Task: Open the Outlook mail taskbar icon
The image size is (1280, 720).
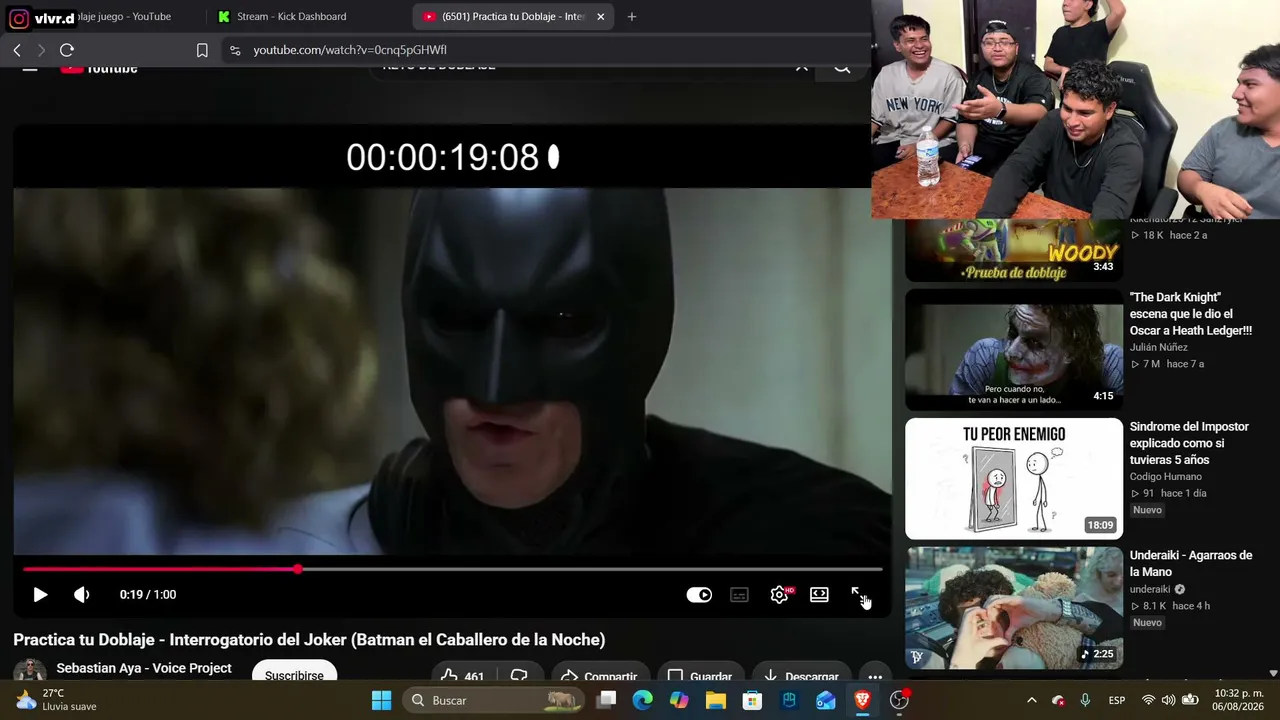Action: coord(826,700)
